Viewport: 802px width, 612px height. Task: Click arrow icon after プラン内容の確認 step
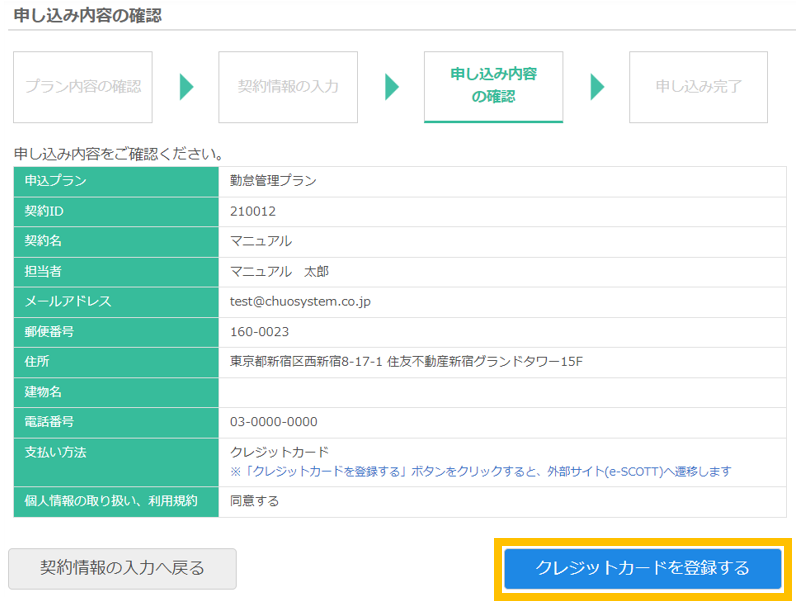186,87
